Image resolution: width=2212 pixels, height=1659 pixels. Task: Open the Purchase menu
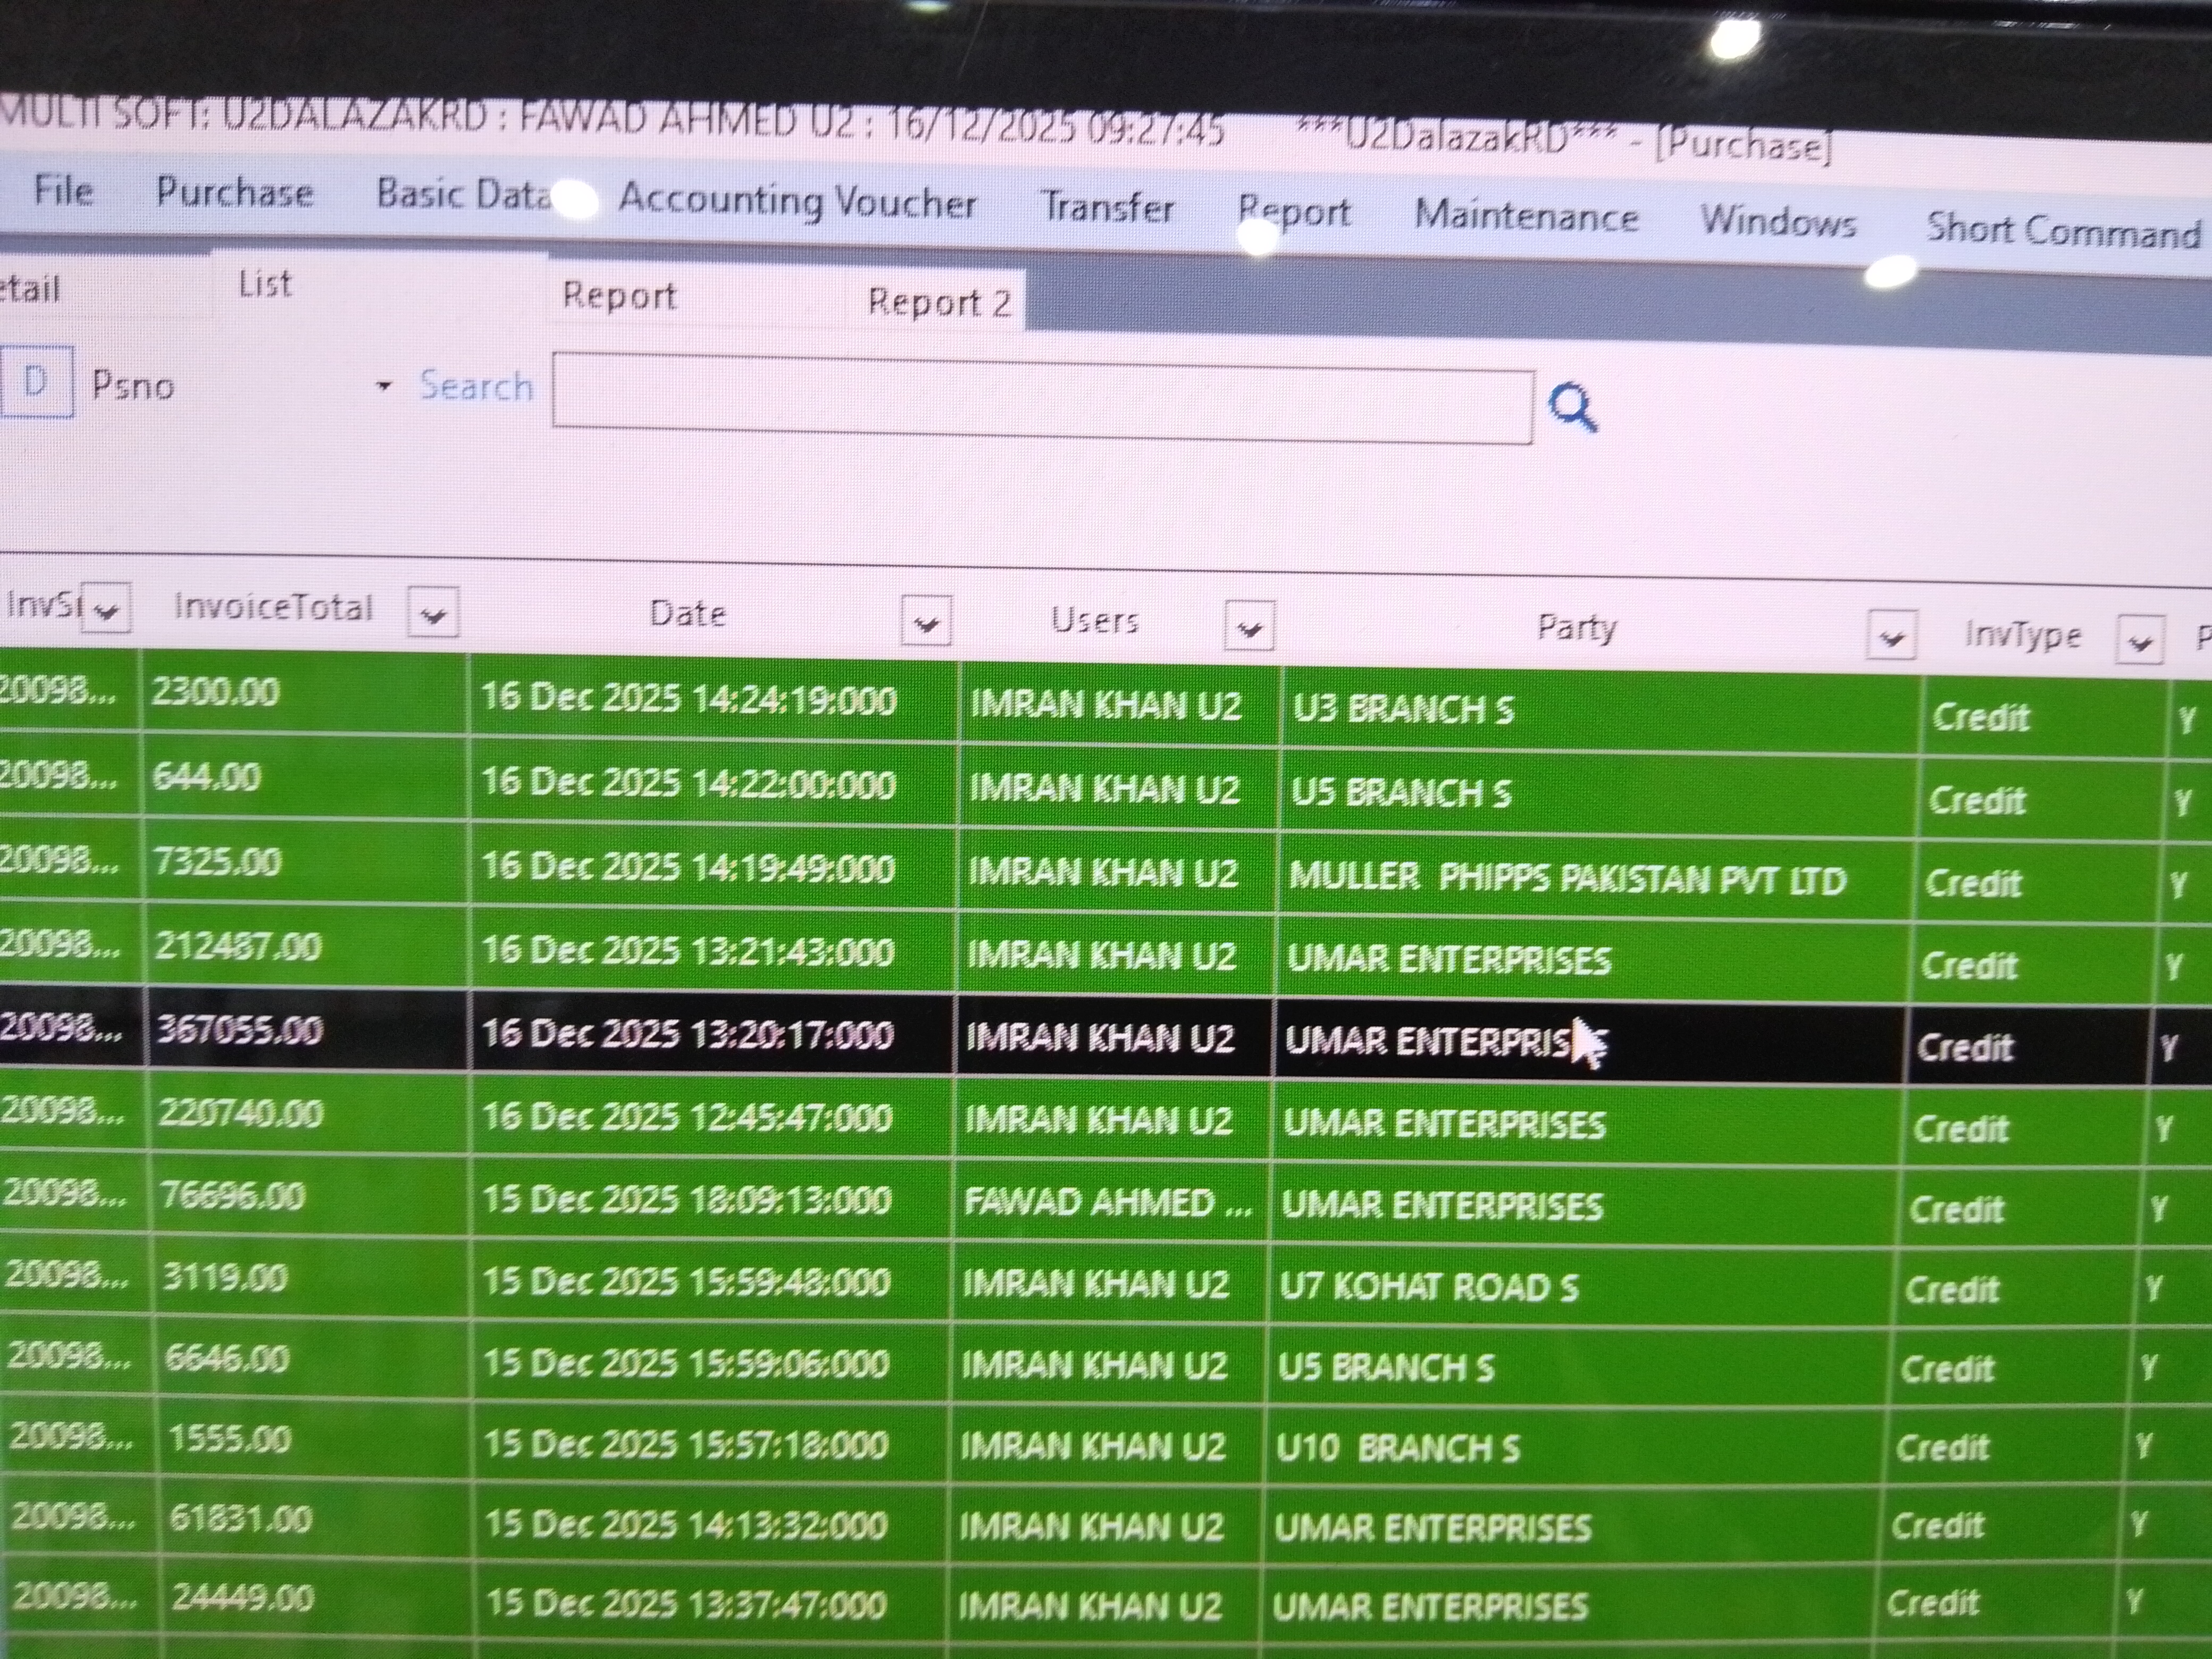(x=234, y=192)
